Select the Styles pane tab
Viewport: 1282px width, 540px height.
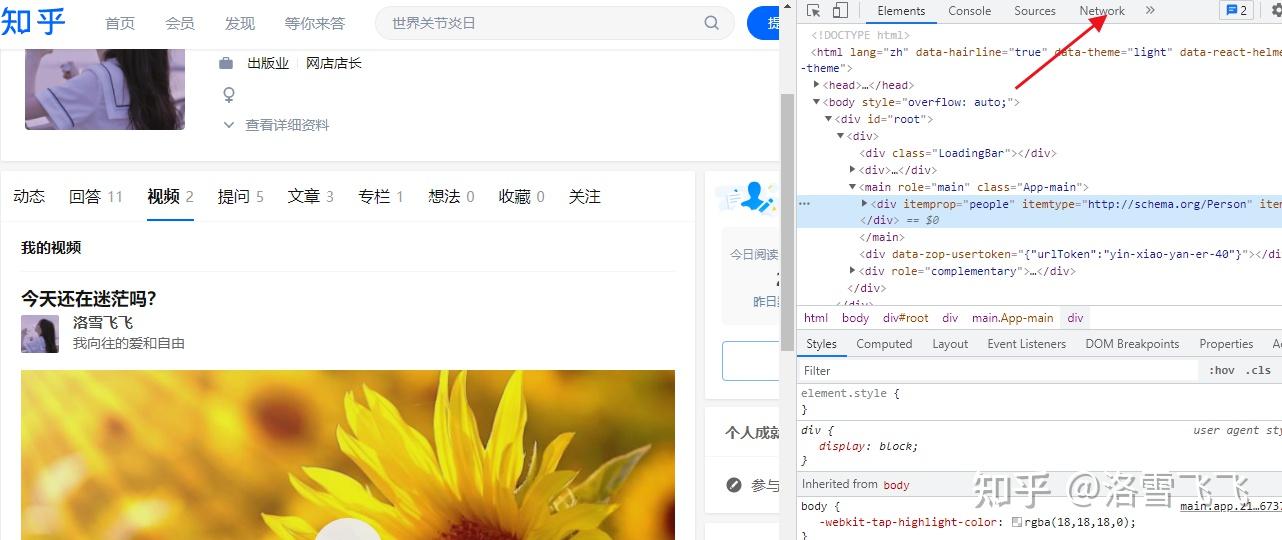pyautogui.click(x=821, y=344)
